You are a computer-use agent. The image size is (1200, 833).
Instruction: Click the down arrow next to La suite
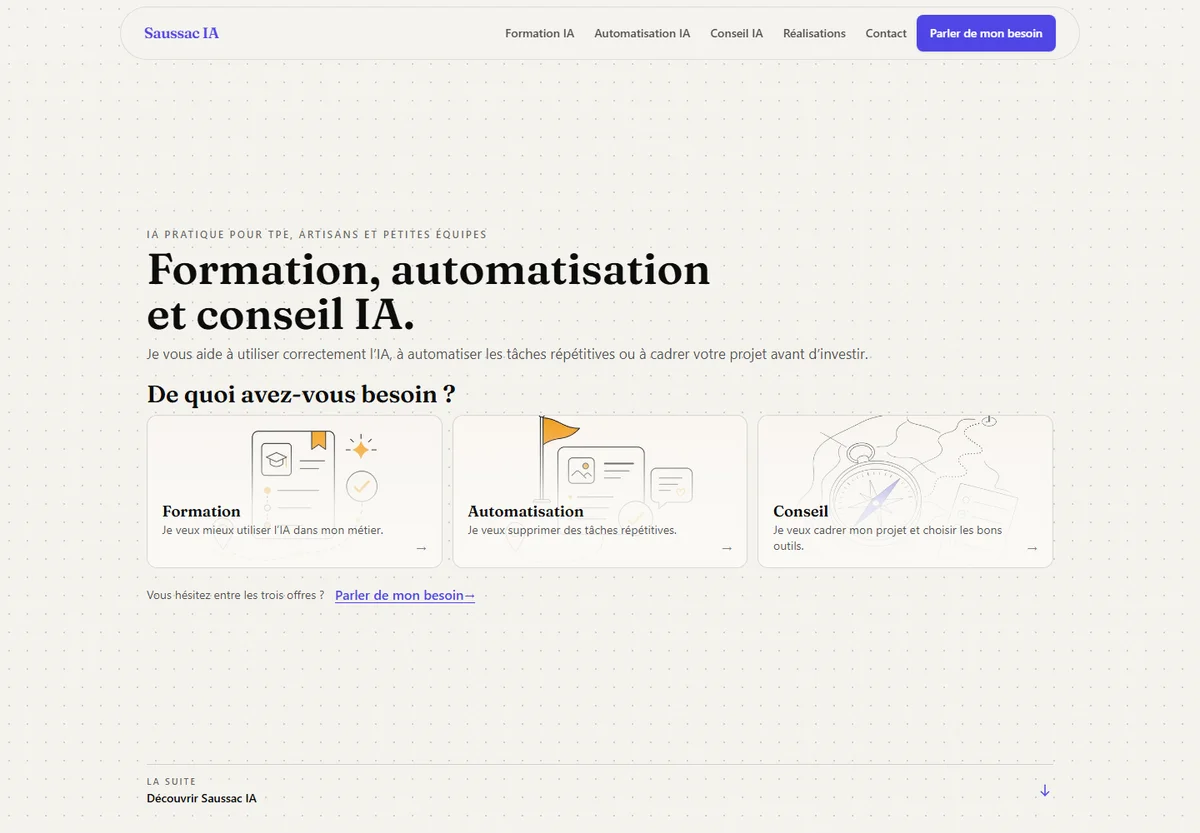point(1045,790)
